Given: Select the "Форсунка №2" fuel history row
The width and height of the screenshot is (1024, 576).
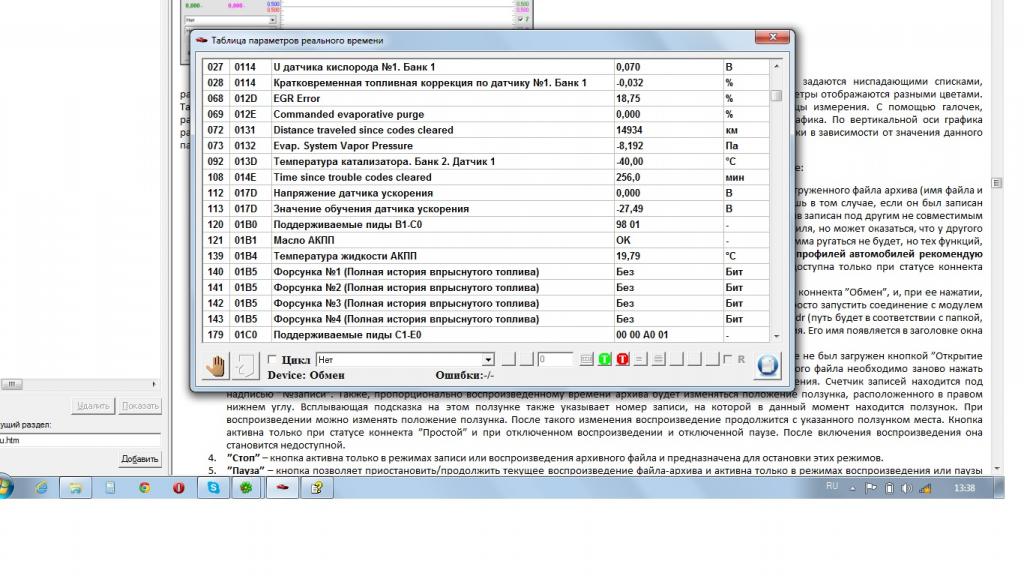Looking at the screenshot, I should [486, 287].
